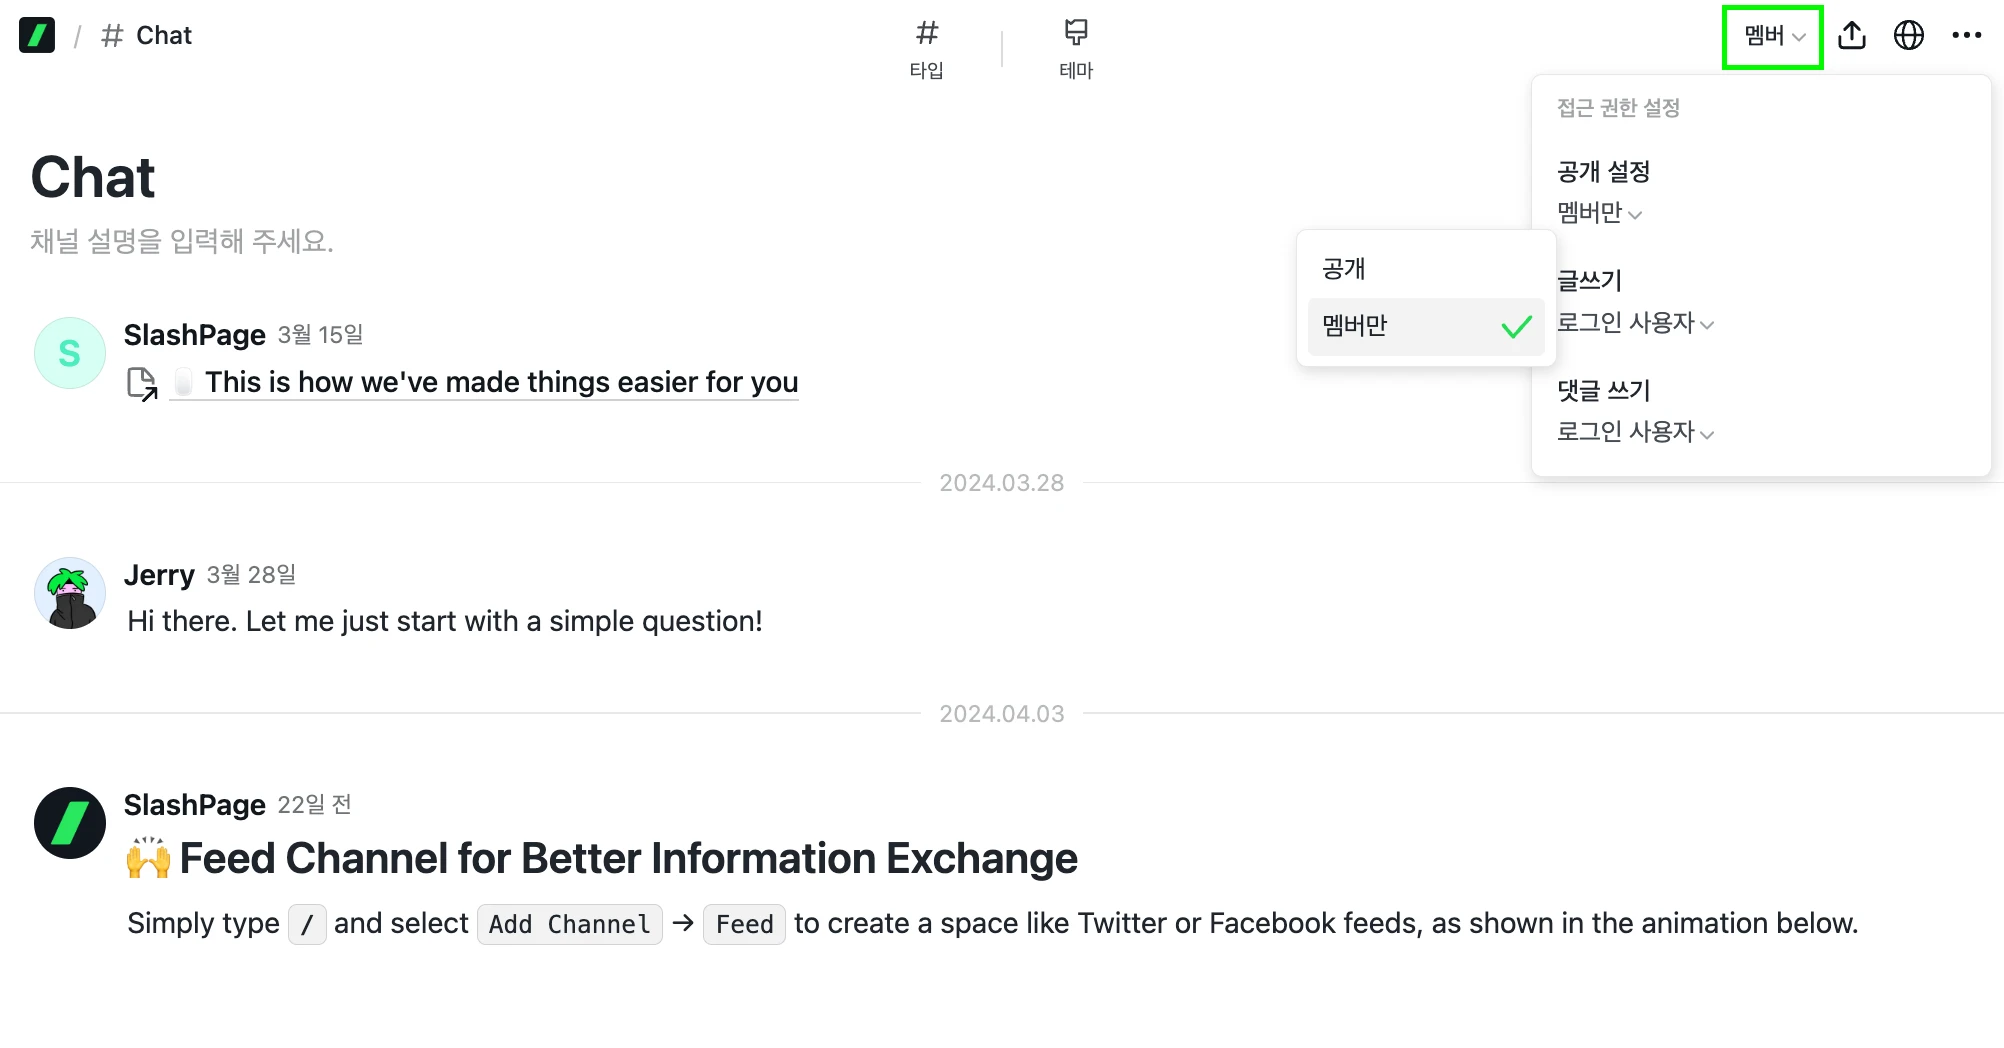
Task: Click the Chat breadcrumb in header
Action: pos(163,36)
